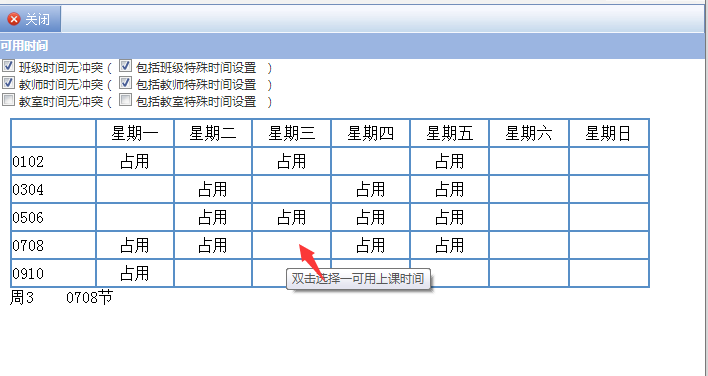Click the red close icon beside 关闭
Screen dimensions: 708x376
pyautogui.click(x=14, y=19)
